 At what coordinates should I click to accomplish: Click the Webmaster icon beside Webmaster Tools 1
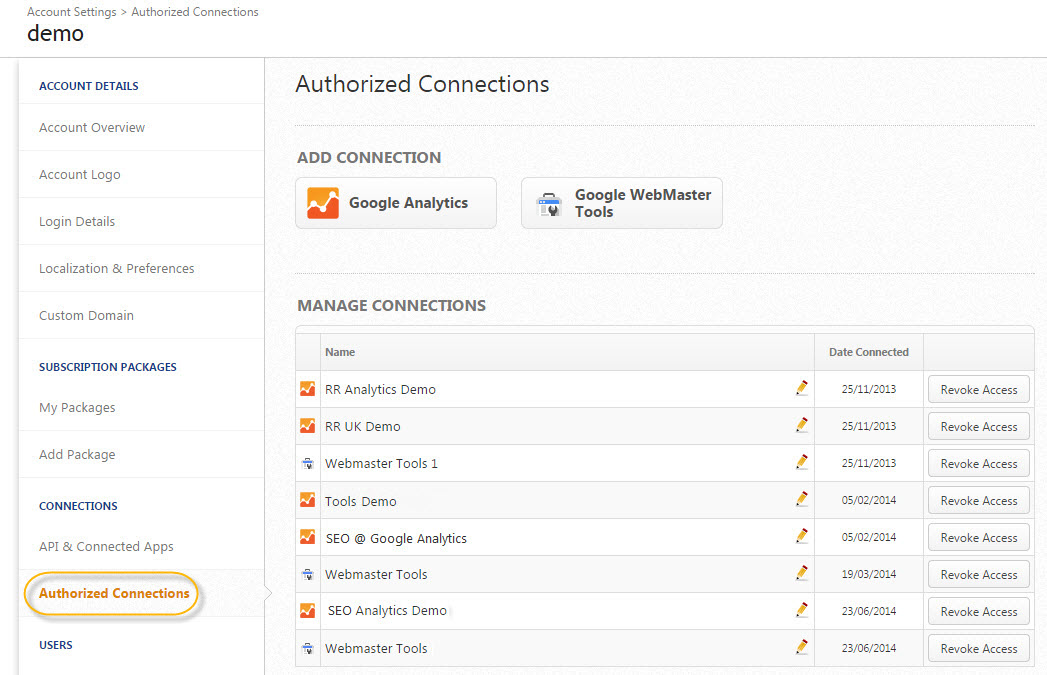click(x=307, y=463)
